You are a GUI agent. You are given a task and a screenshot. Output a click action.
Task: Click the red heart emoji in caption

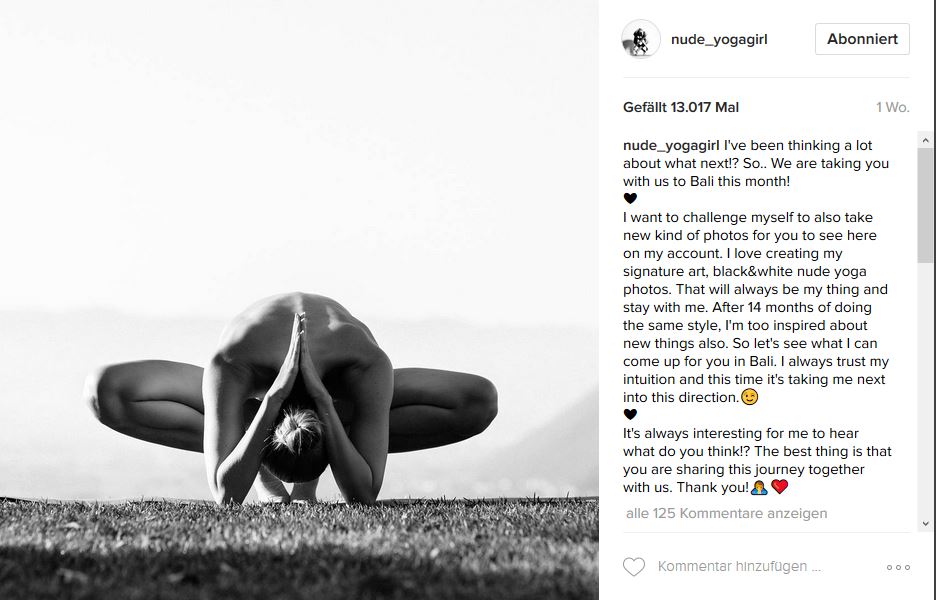tap(780, 487)
